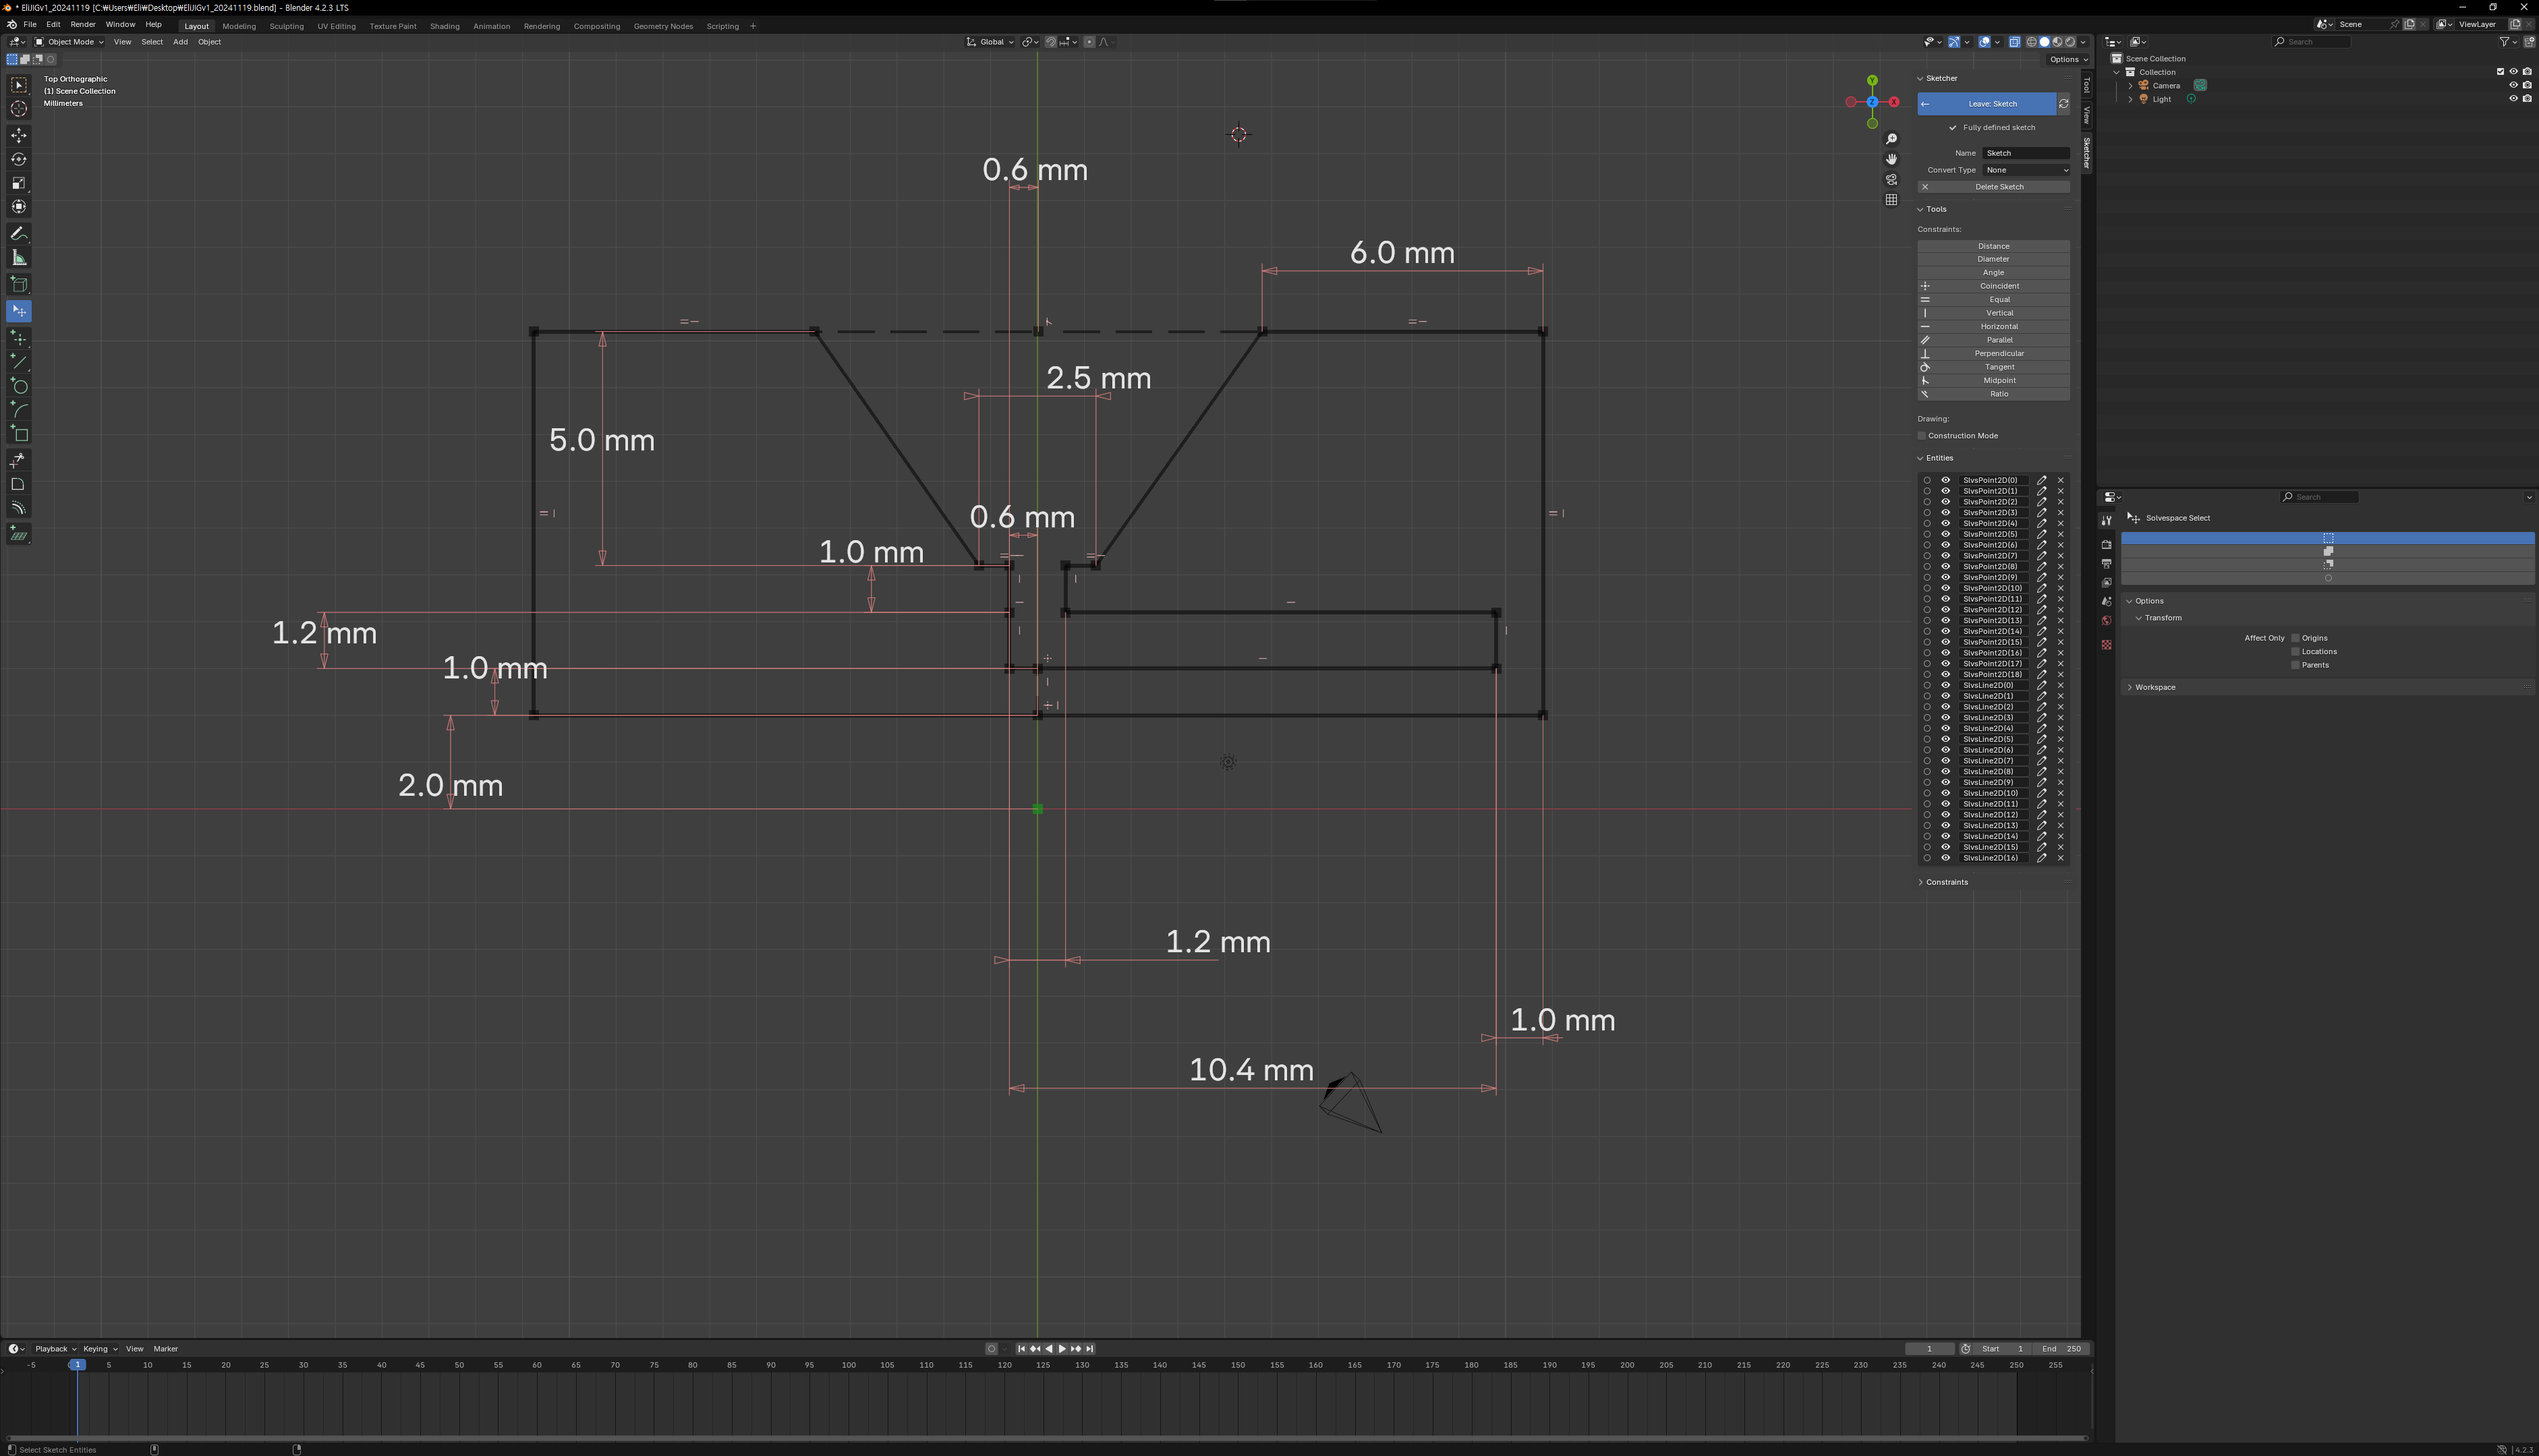
Task: Select the Add Rectangle sketch tool
Action: pyautogui.click(x=19, y=434)
